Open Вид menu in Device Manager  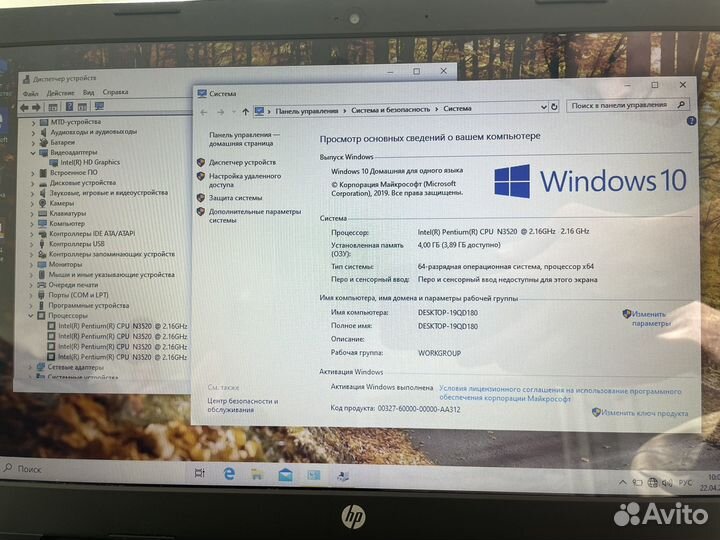point(88,93)
